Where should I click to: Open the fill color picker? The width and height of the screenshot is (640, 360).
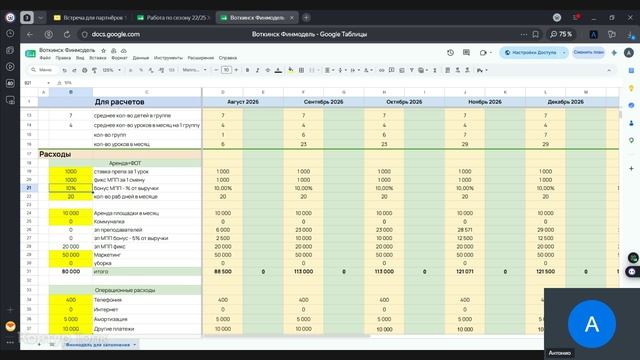click(291, 70)
